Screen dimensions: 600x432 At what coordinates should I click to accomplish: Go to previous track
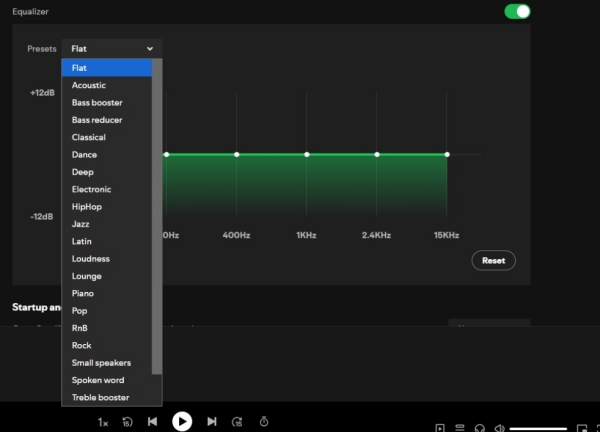coord(152,421)
